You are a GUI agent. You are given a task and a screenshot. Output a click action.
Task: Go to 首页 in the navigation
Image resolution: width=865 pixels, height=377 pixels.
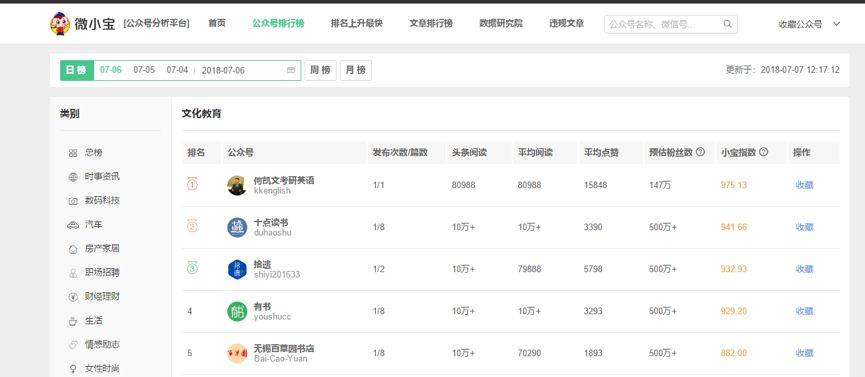(217, 23)
